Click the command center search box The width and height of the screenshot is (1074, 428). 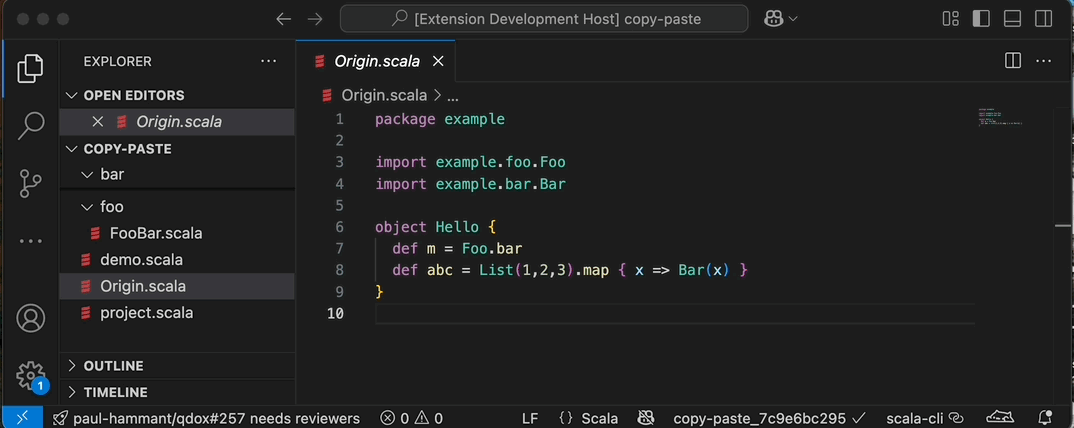point(544,19)
